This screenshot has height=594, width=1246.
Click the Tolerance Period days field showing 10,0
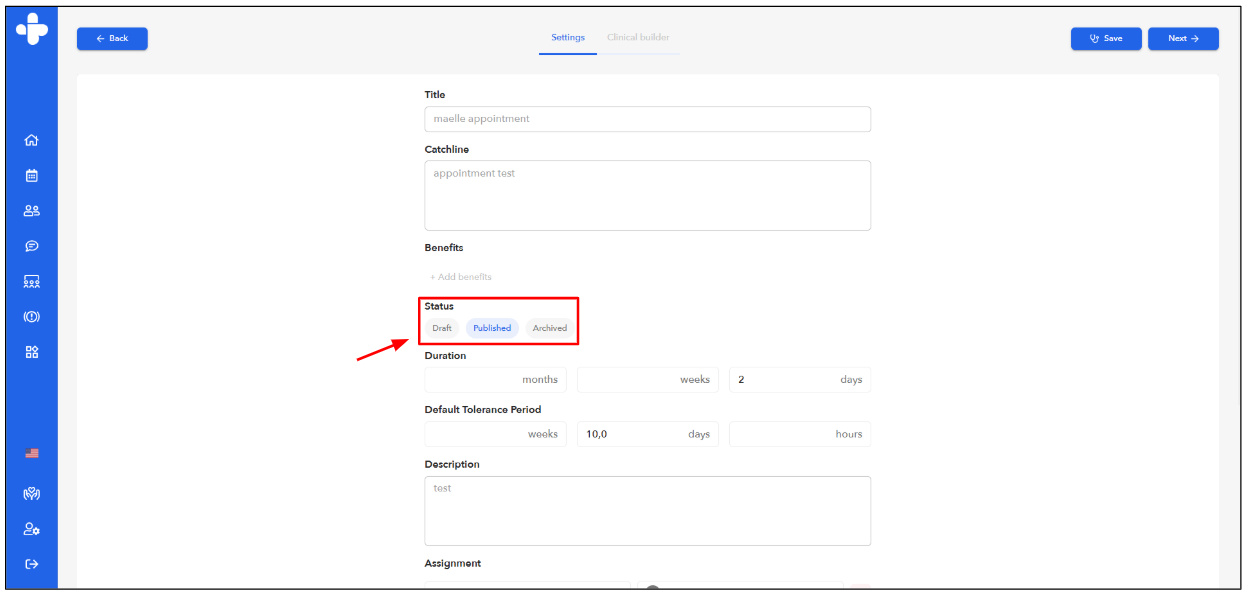point(648,434)
